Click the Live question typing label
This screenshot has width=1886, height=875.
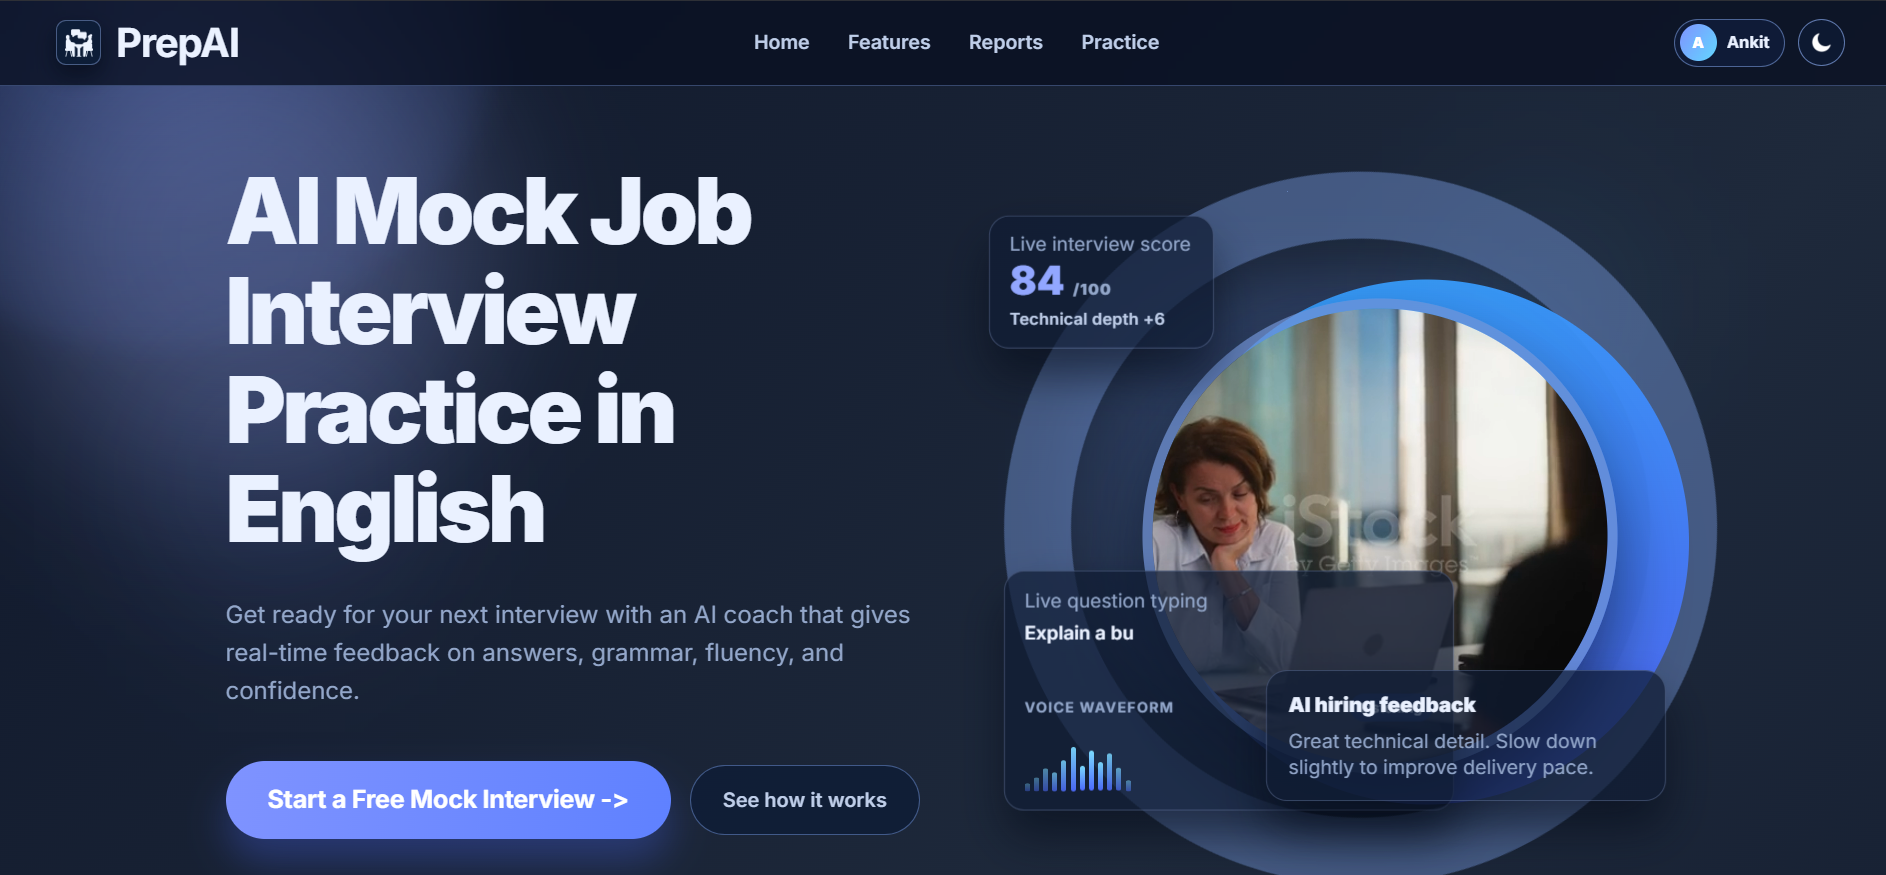[1116, 601]
